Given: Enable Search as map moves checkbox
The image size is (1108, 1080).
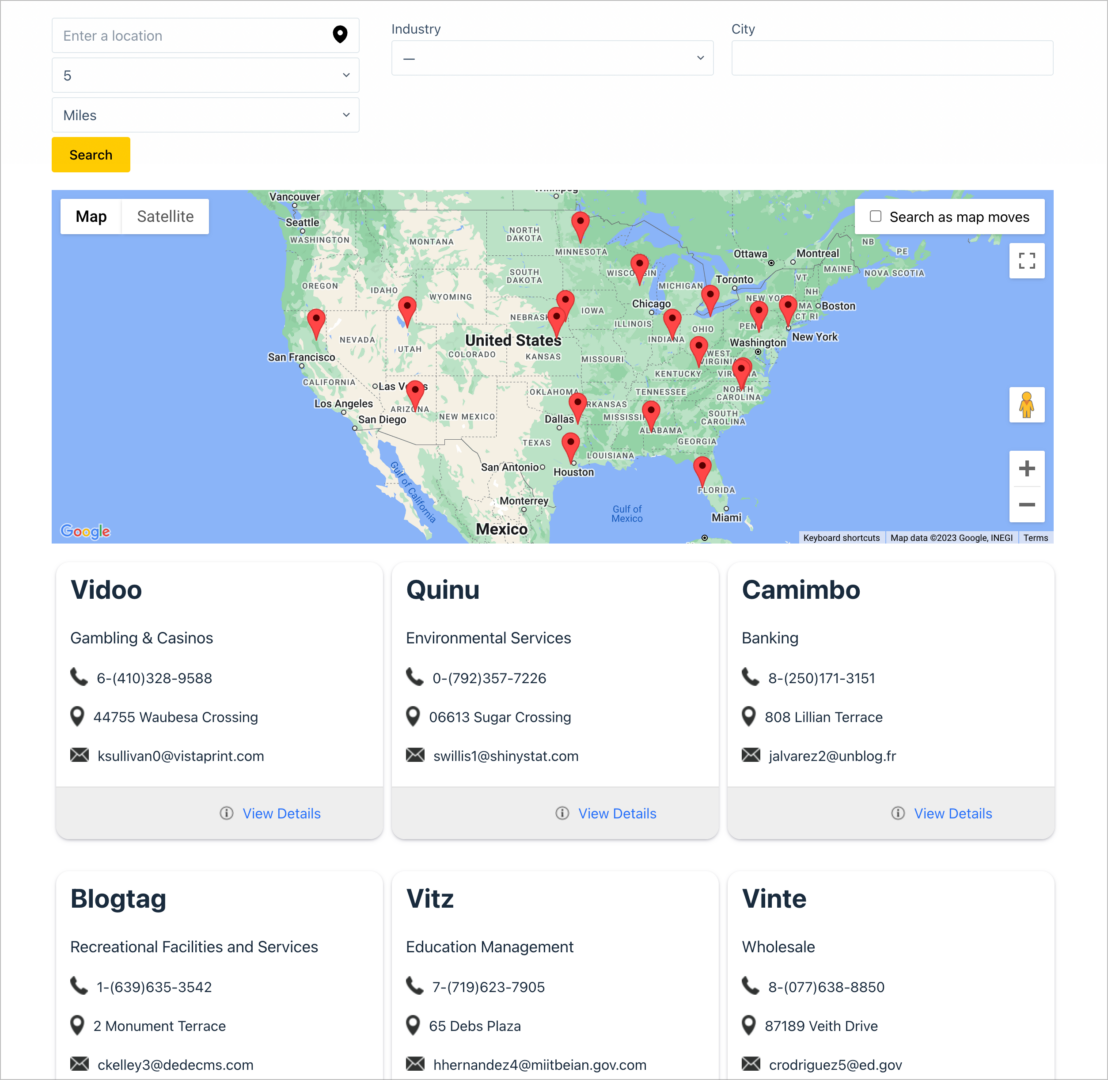Looking at the screenshot, I should coord(876,216).
